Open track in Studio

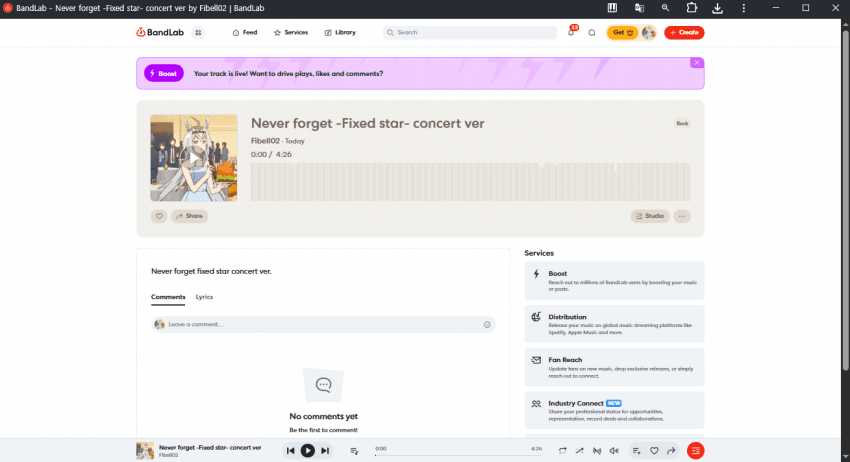pyautogui.click(x=650, y=216)
